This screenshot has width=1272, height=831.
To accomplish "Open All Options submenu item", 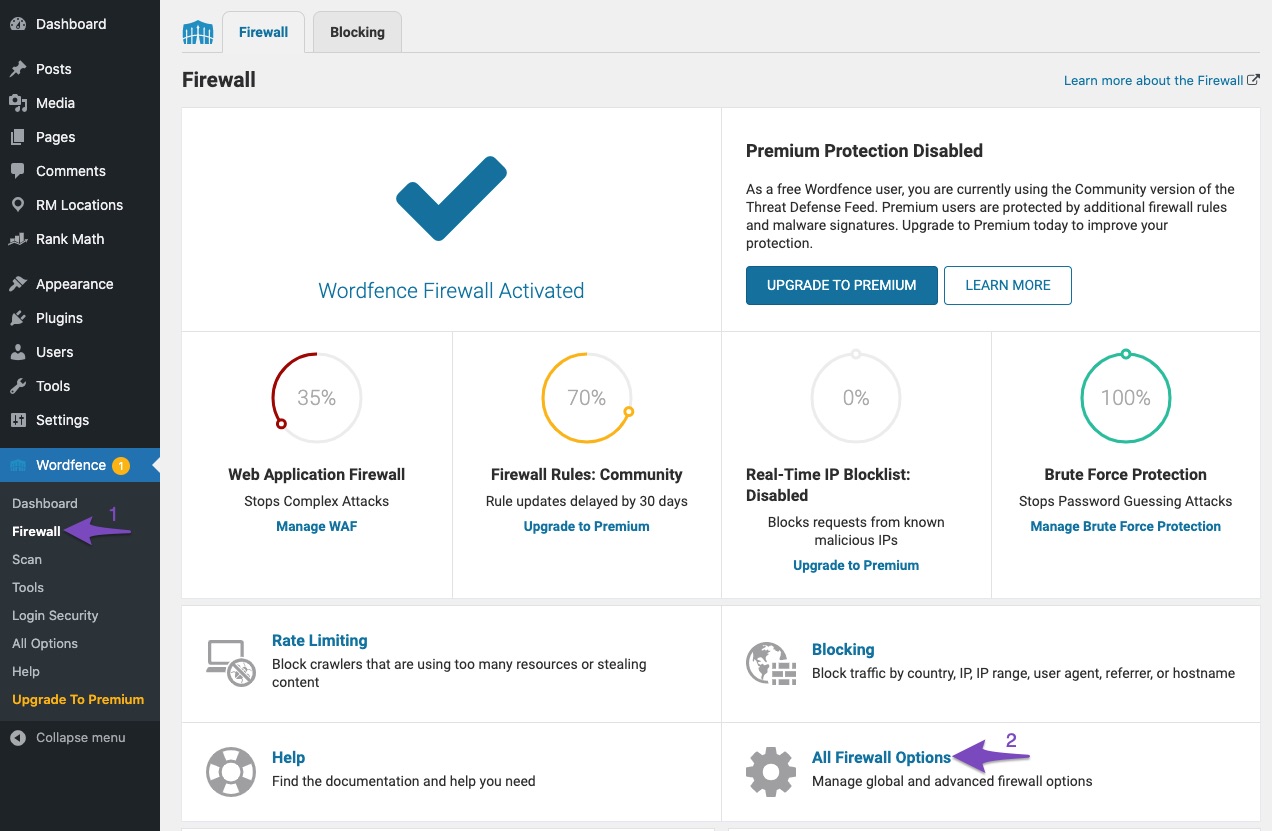I will [45, 643].
